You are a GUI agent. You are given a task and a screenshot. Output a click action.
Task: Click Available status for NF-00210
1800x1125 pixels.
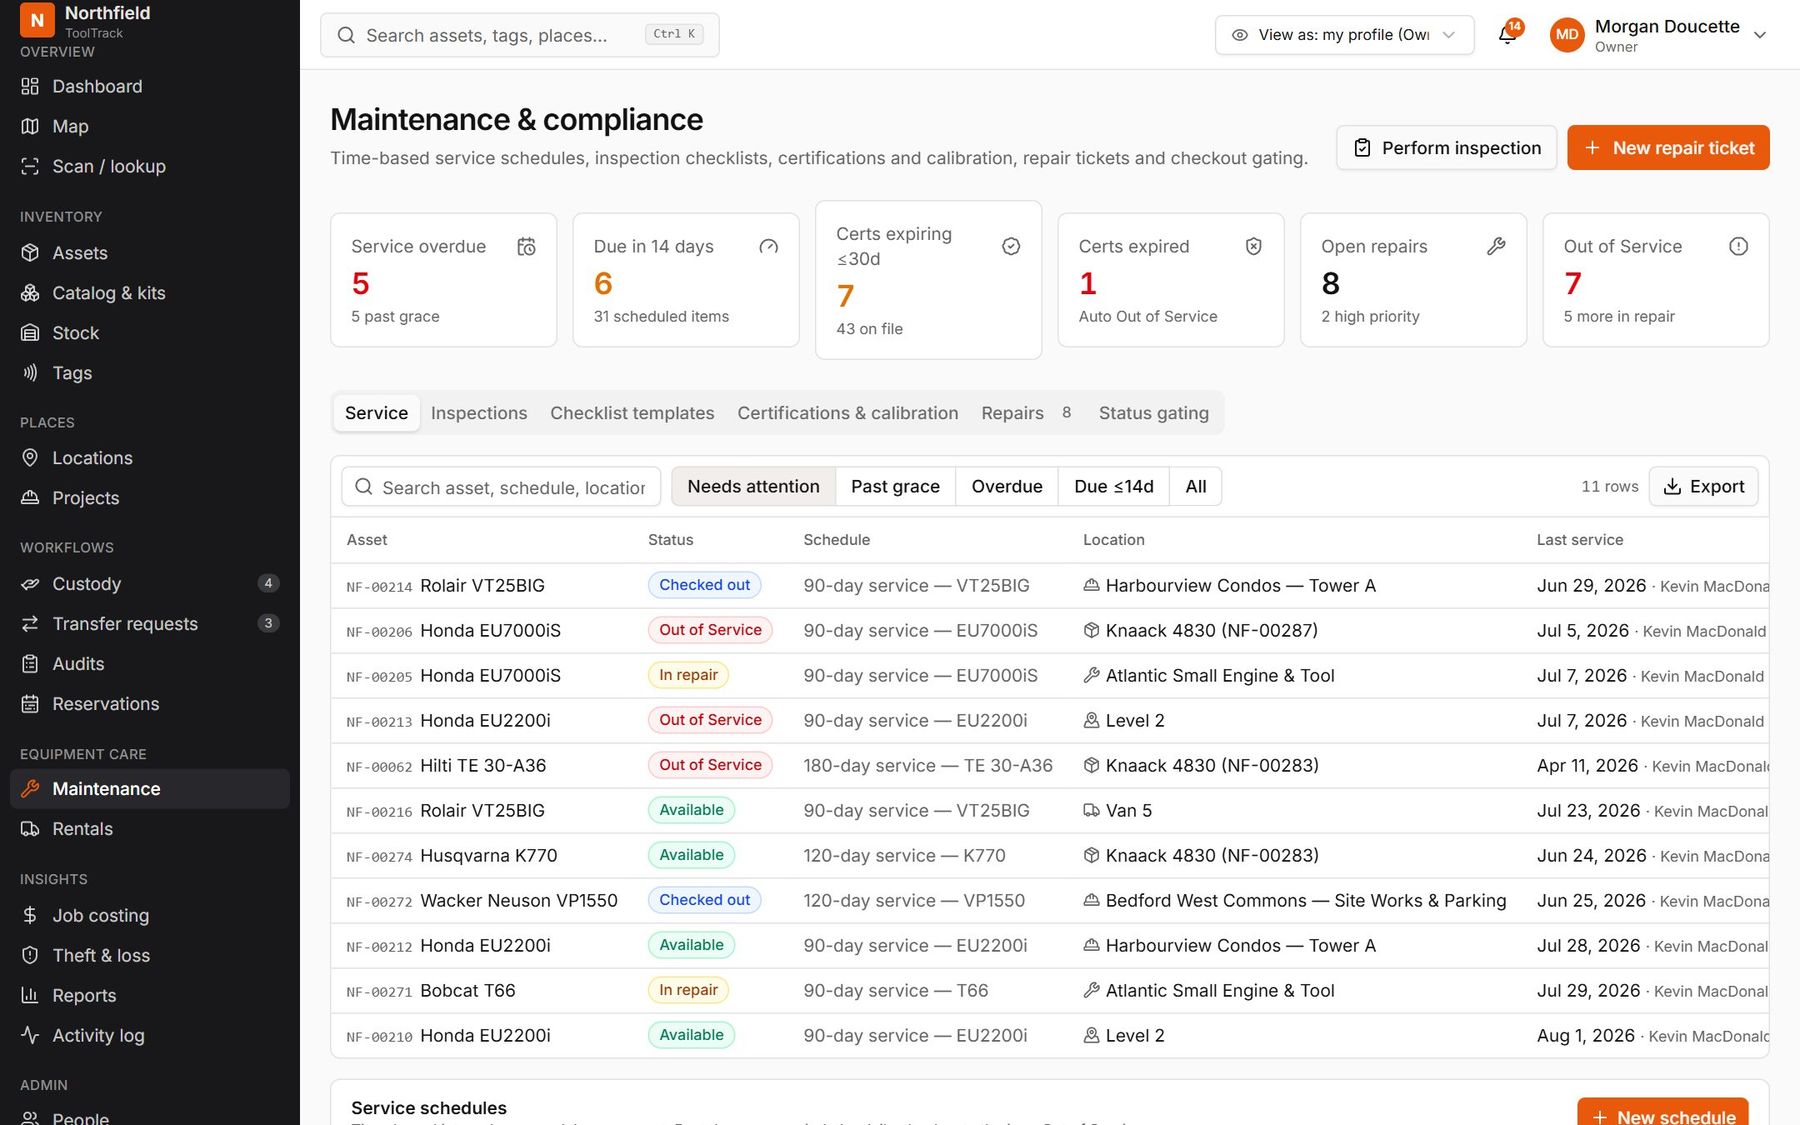[x=691, y=1035]
